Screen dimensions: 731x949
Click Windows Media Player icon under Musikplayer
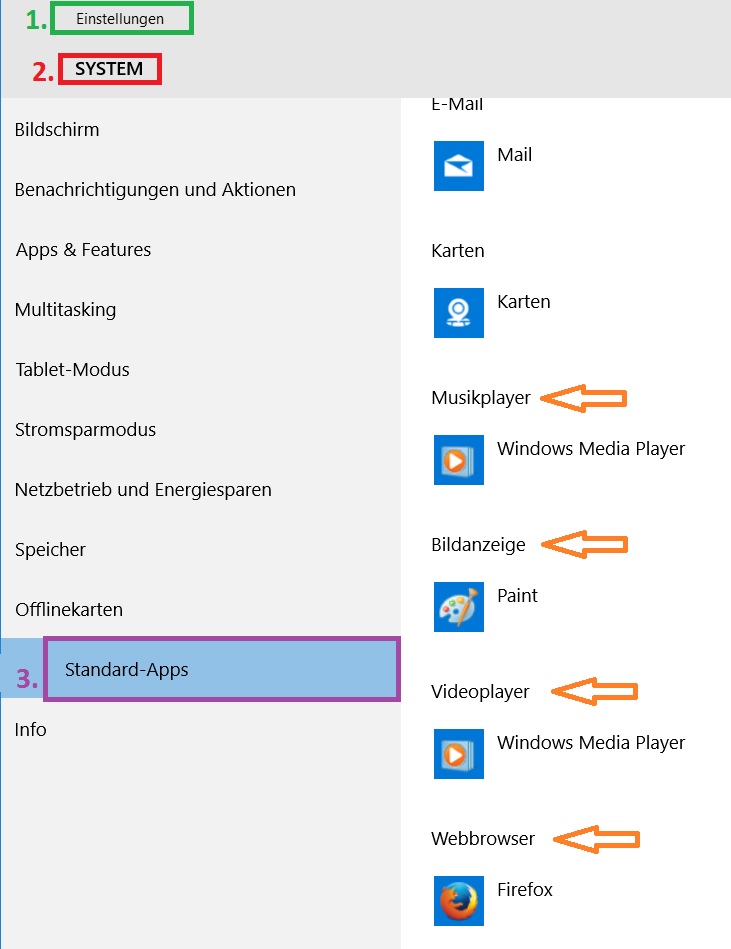(x=459, y=460)
